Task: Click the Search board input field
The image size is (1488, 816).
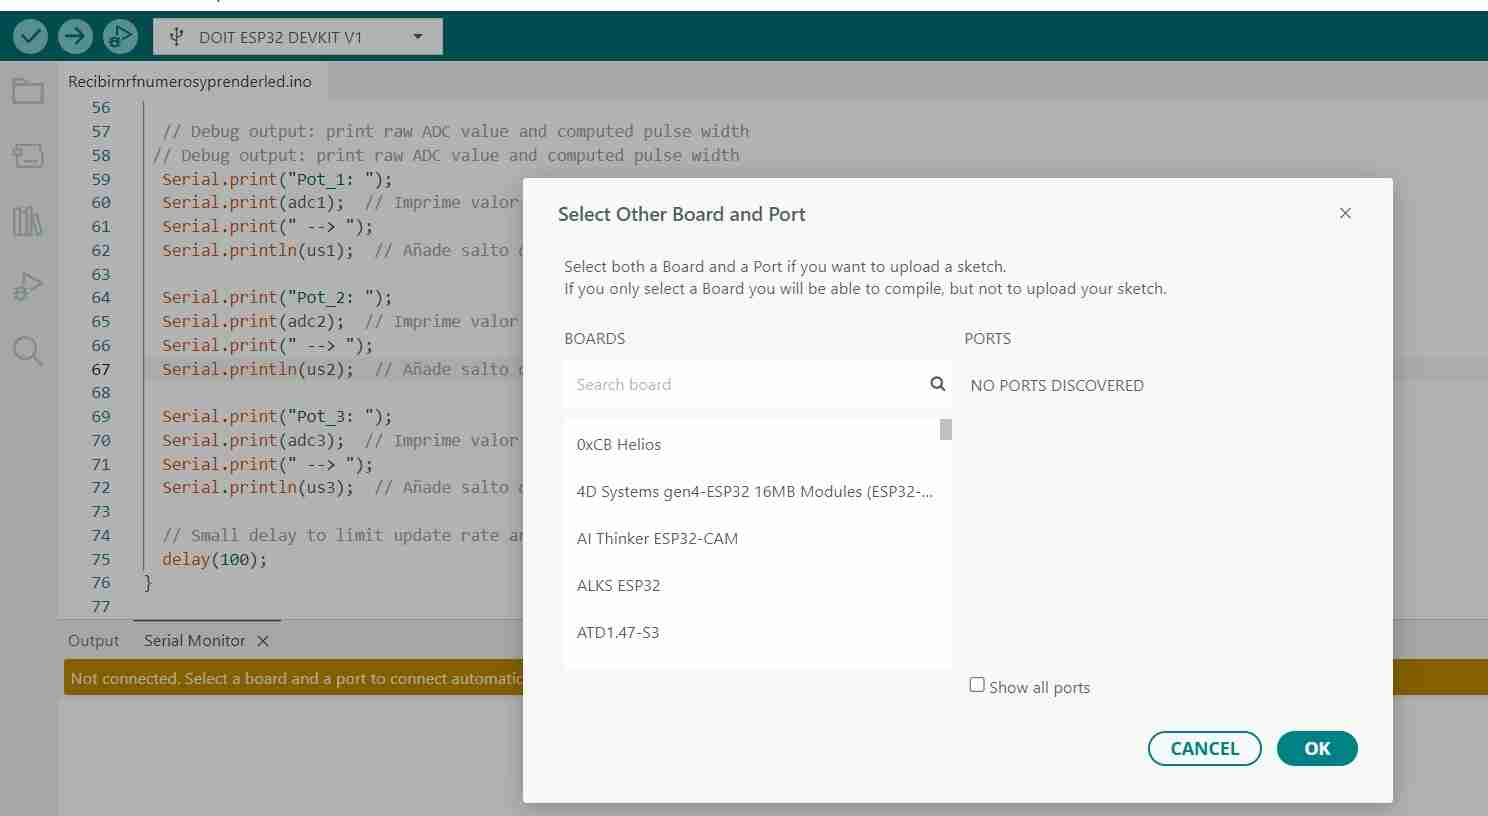Action: click(740, 384)
